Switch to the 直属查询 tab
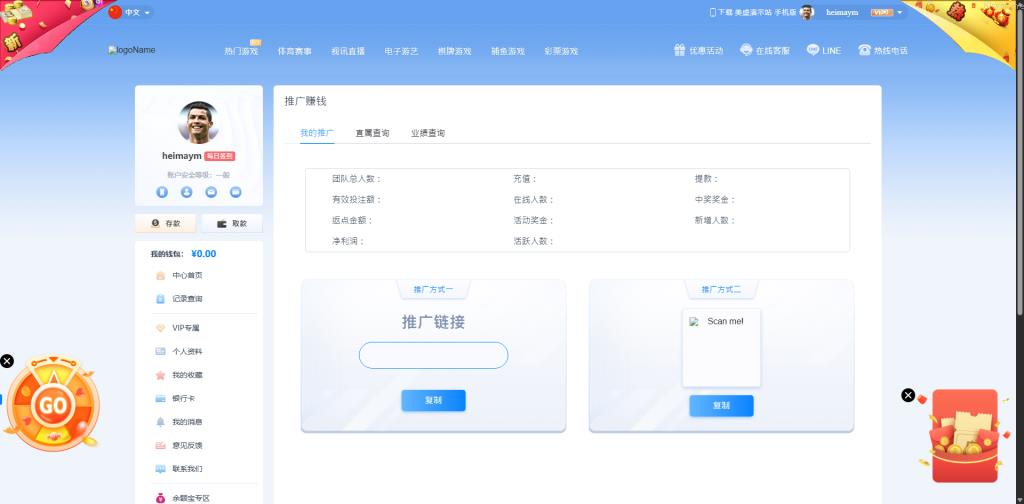Image resolution: width=1024 pixels, height=504 pixels. coord(372,133)
